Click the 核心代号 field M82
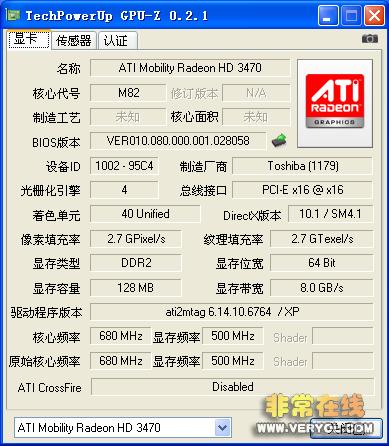 point(128,93)
